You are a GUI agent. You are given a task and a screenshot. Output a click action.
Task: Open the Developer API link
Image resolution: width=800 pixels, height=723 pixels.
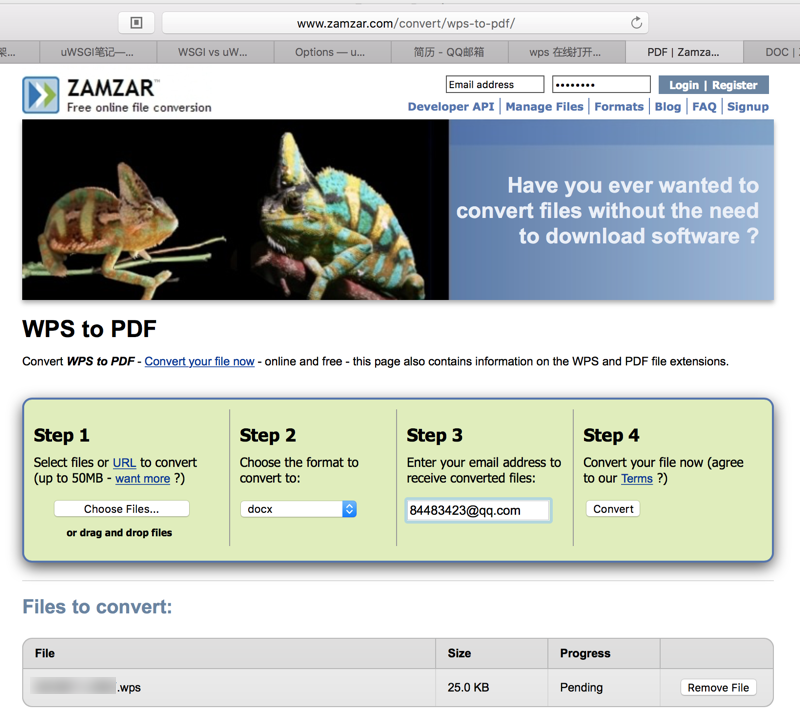451,107
